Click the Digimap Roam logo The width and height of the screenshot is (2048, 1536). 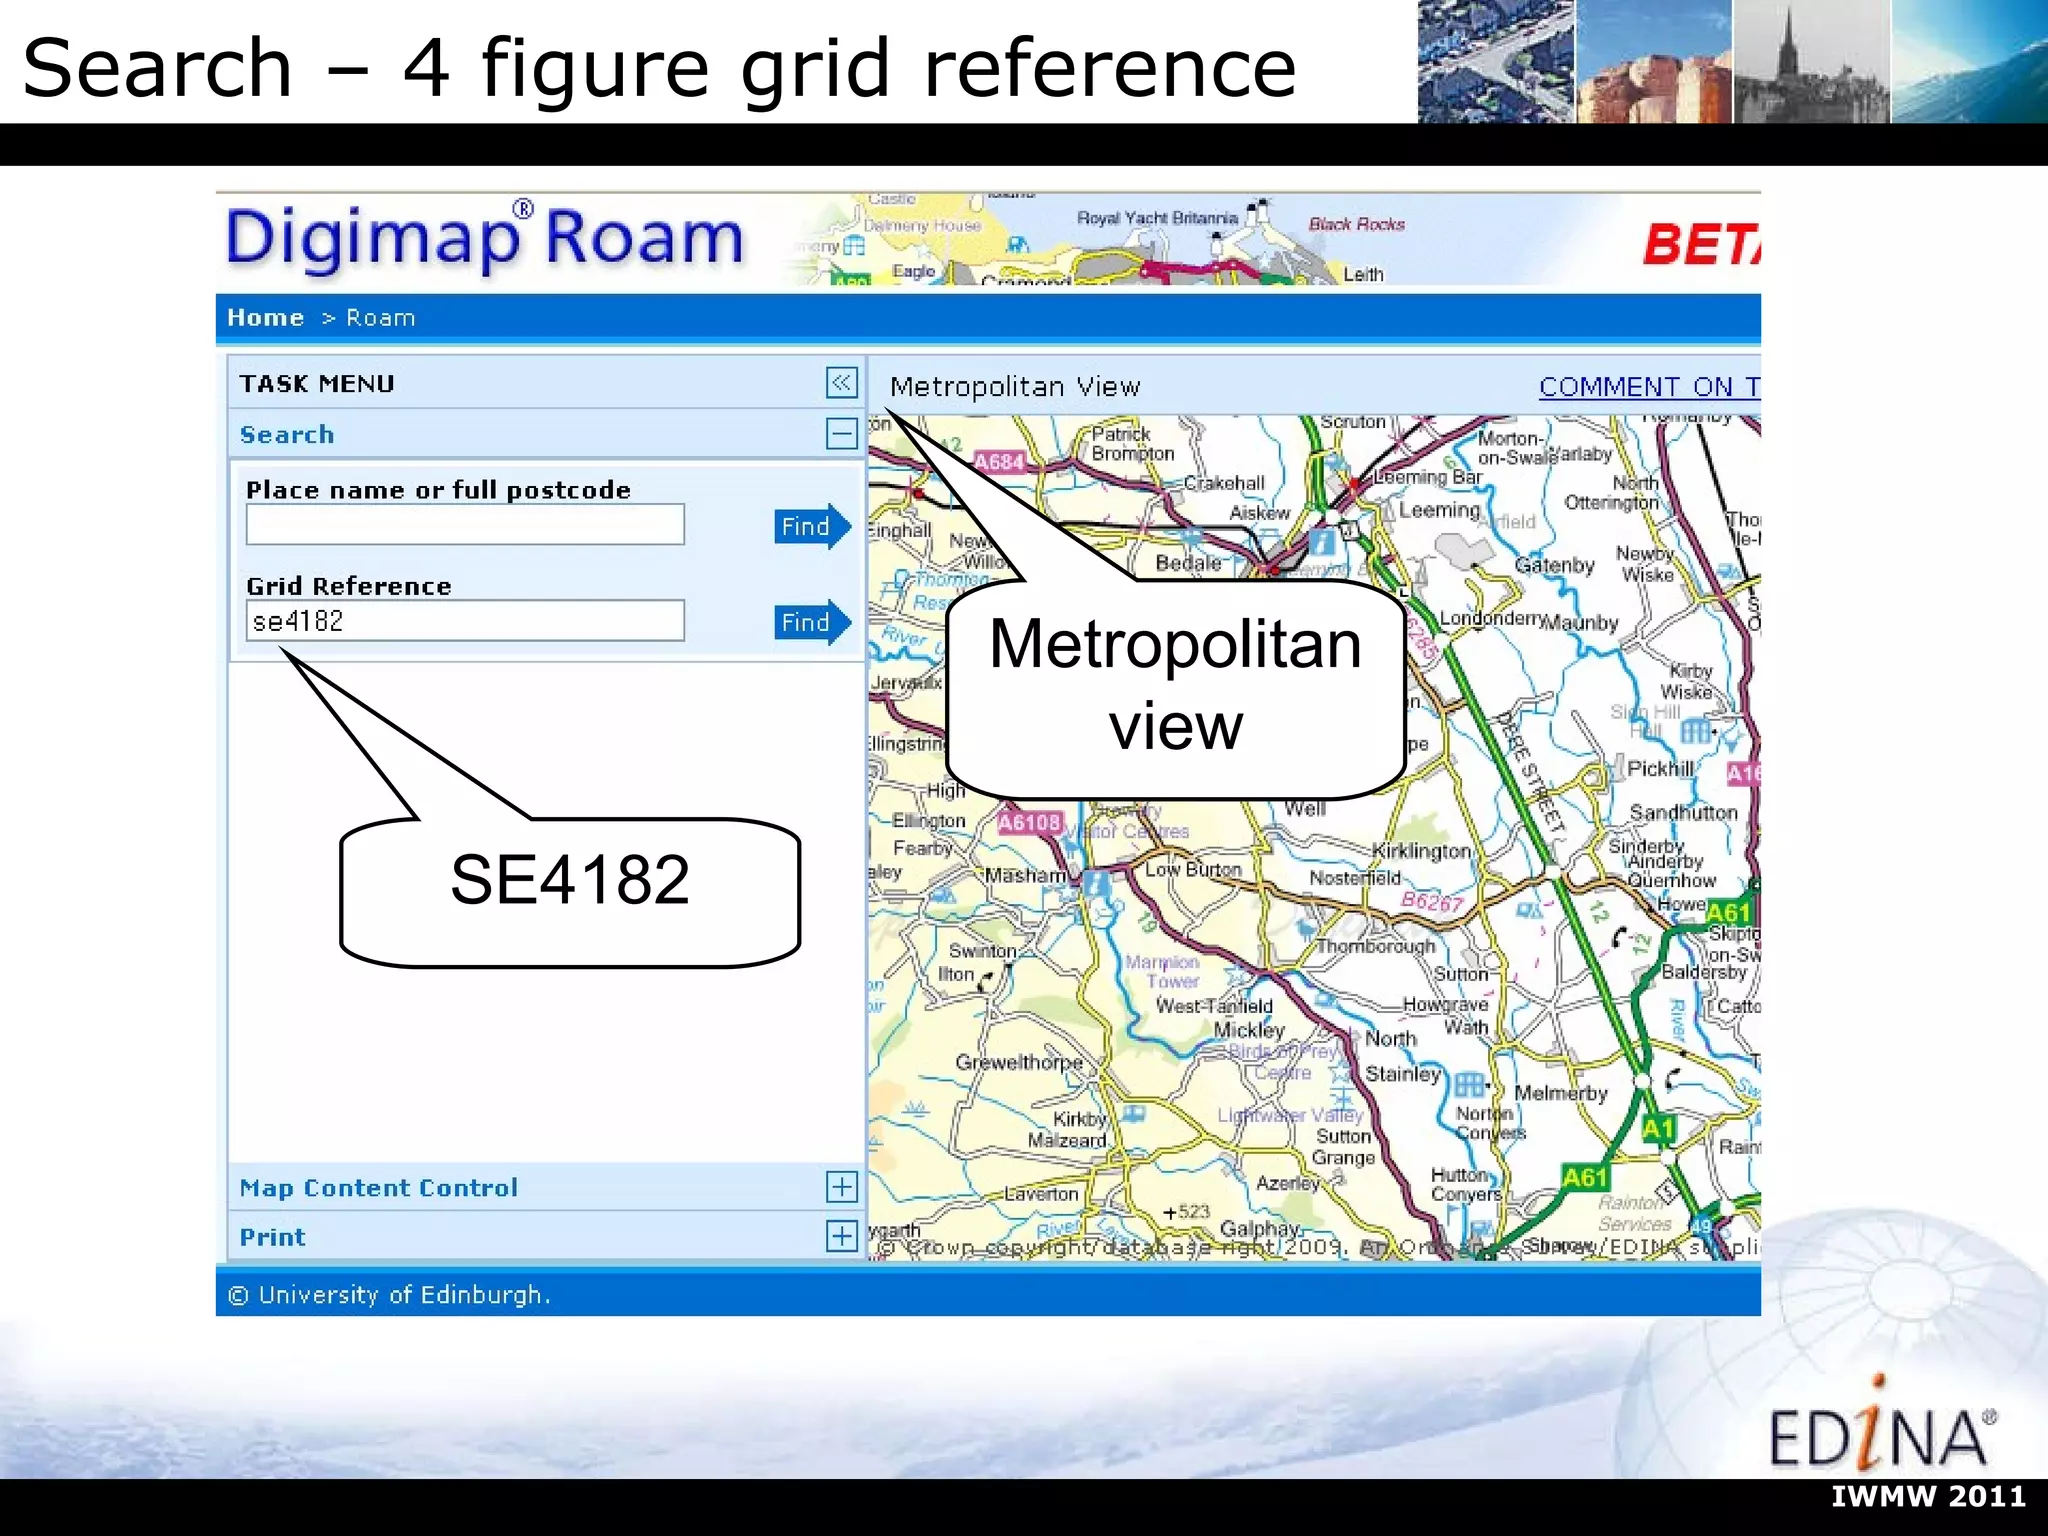point(485,238)
